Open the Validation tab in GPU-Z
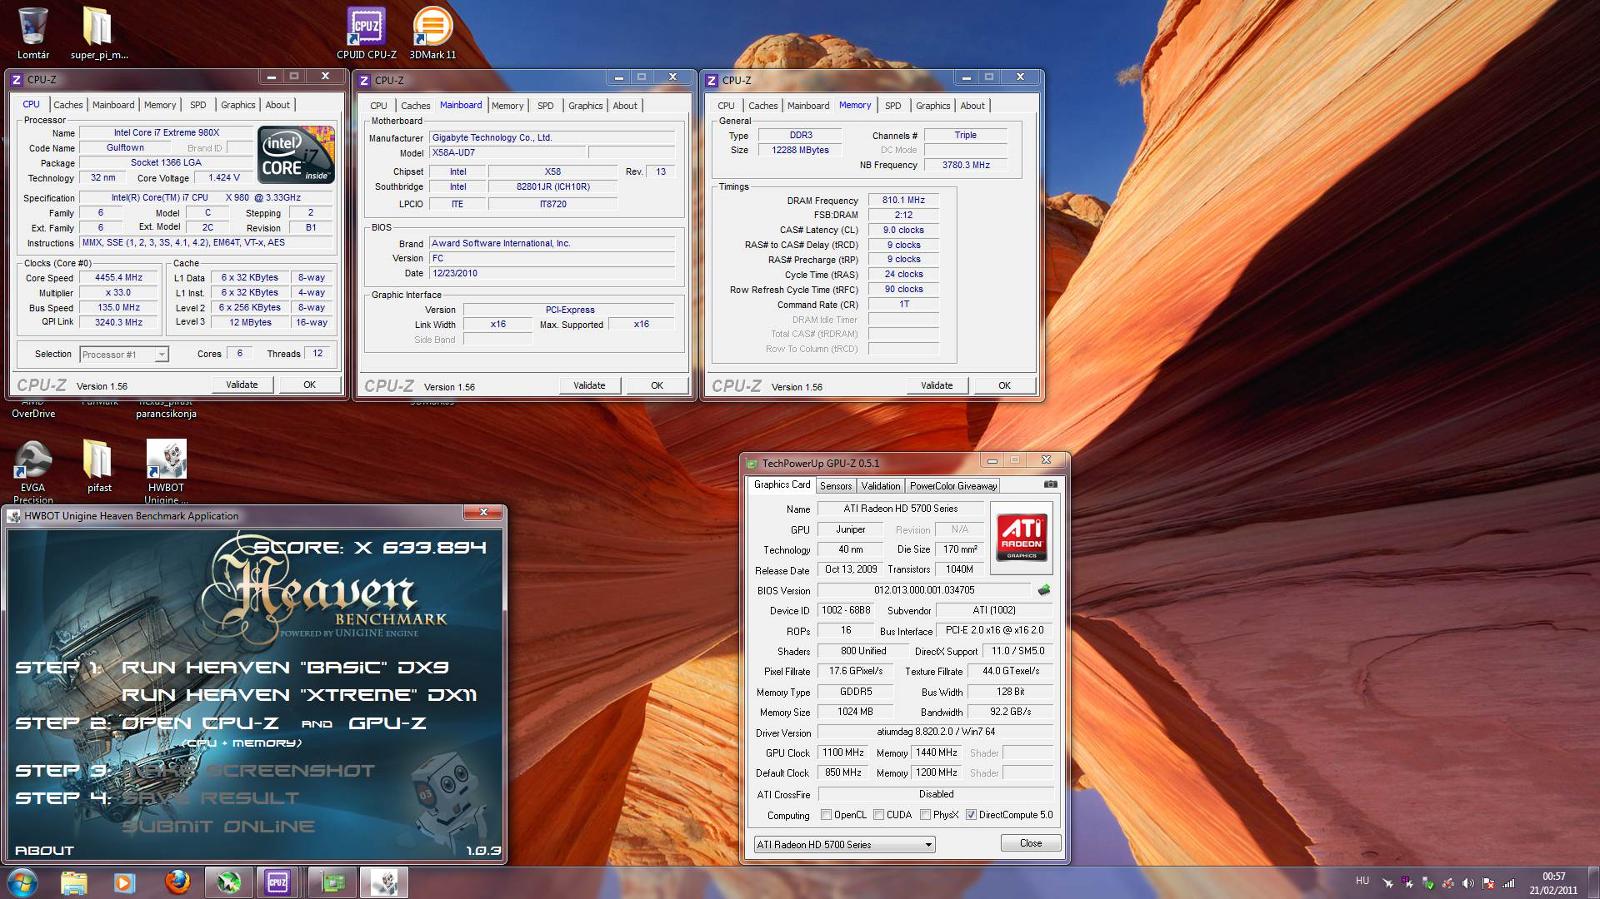 [x=881, y=486]
